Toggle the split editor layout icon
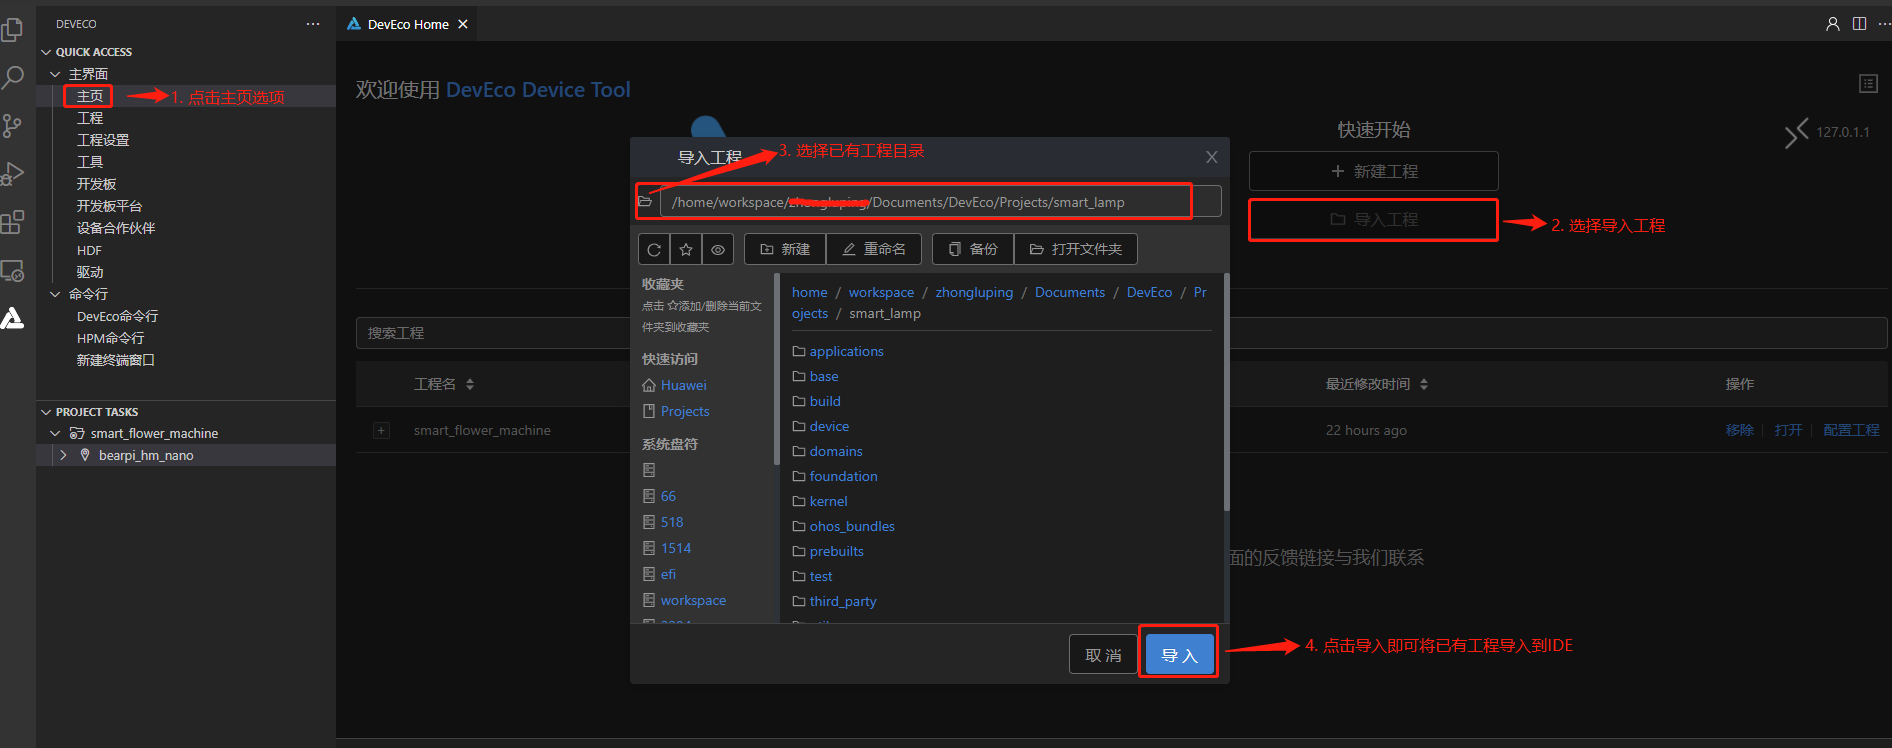This screenshot has height=748, width=1892. click(1859, 24)
